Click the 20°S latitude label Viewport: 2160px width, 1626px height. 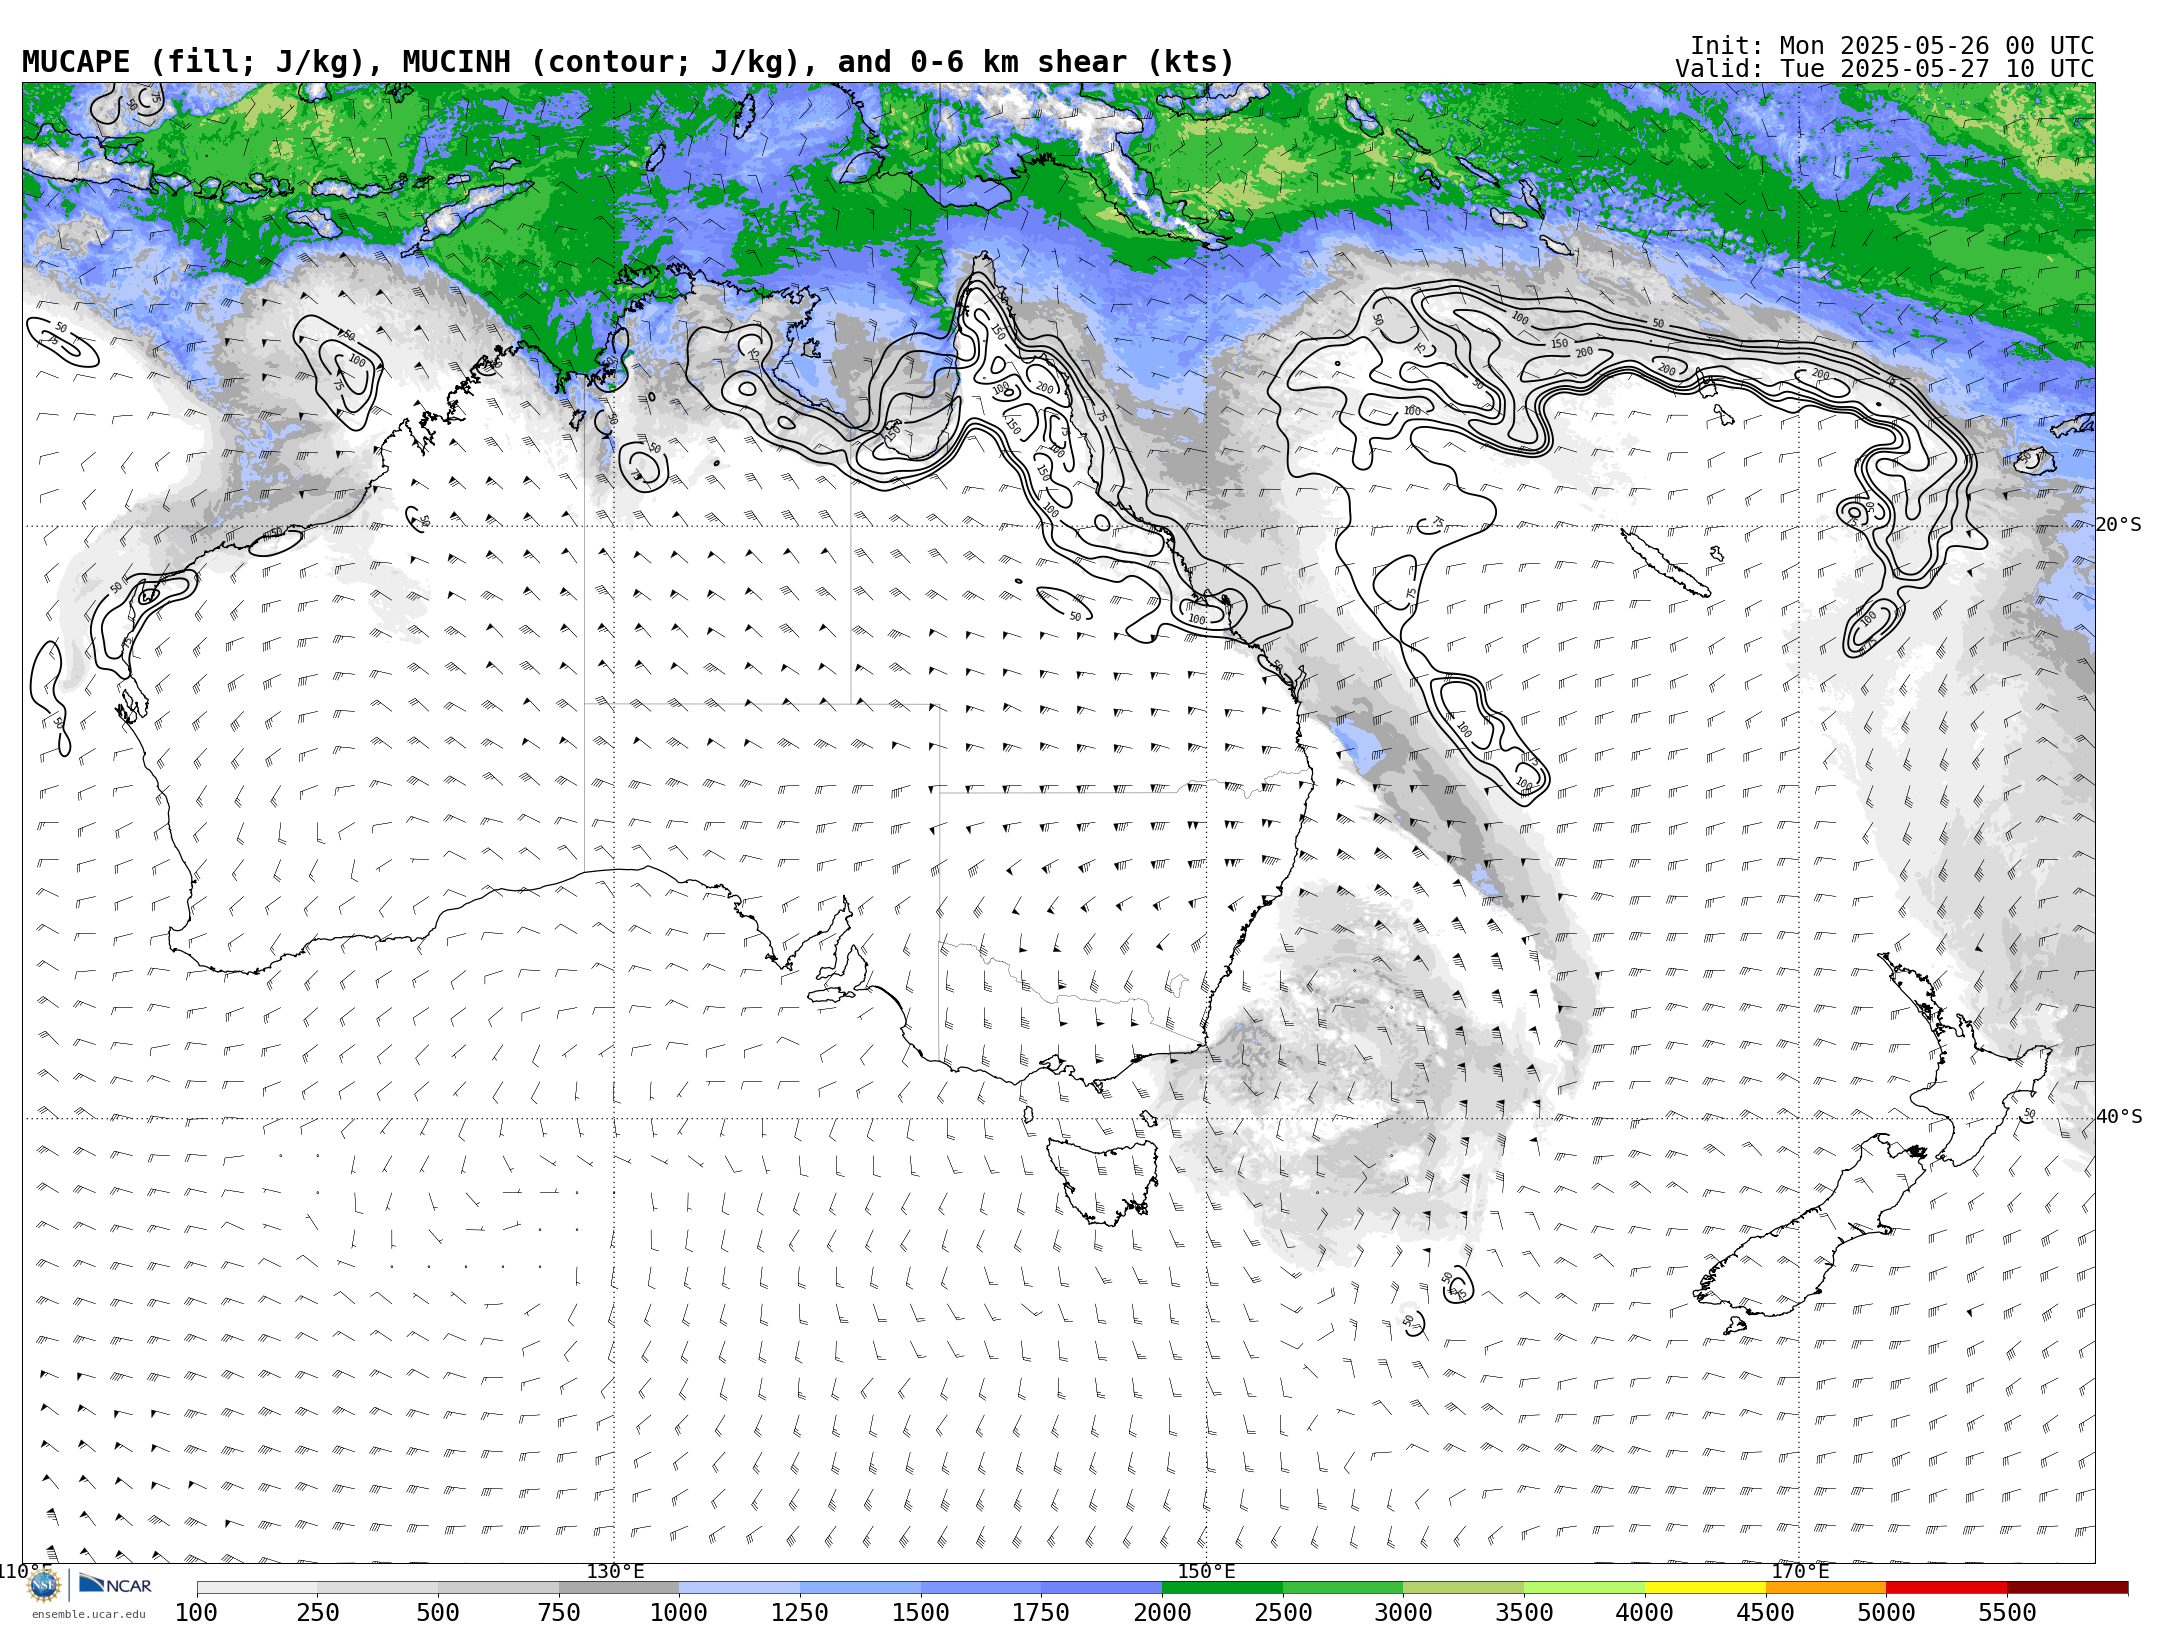pyautogui.click(x=2119, y=525)
